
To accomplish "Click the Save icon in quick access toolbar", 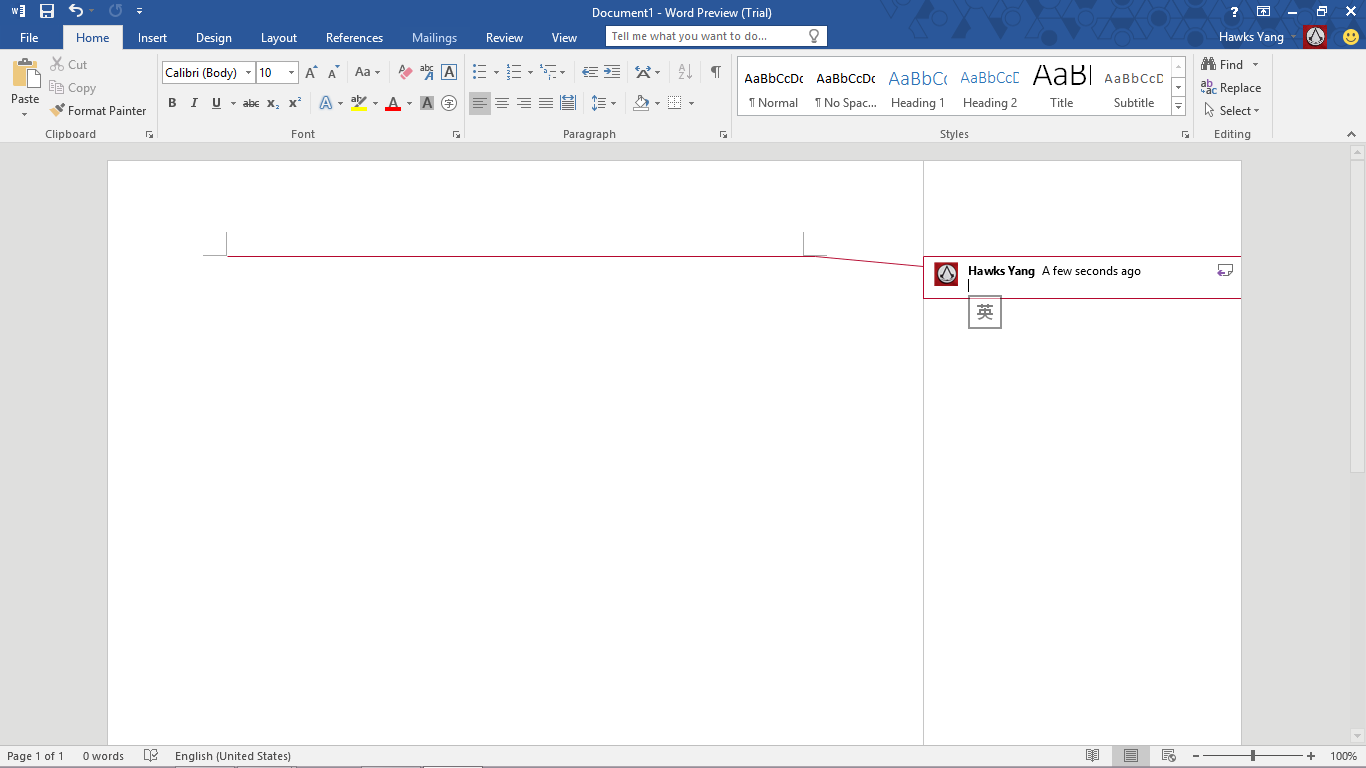I will pyautogui.click(x=46, y=11).
